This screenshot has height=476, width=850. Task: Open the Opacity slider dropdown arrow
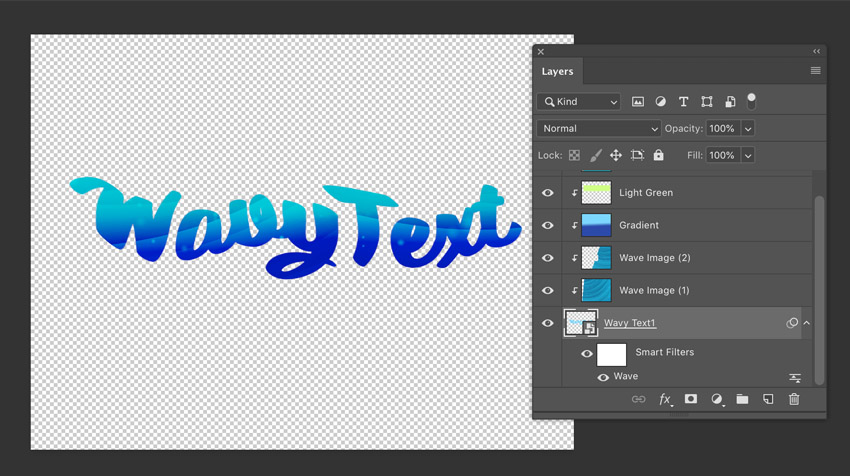pyautogui.click(x=748, y=129)
